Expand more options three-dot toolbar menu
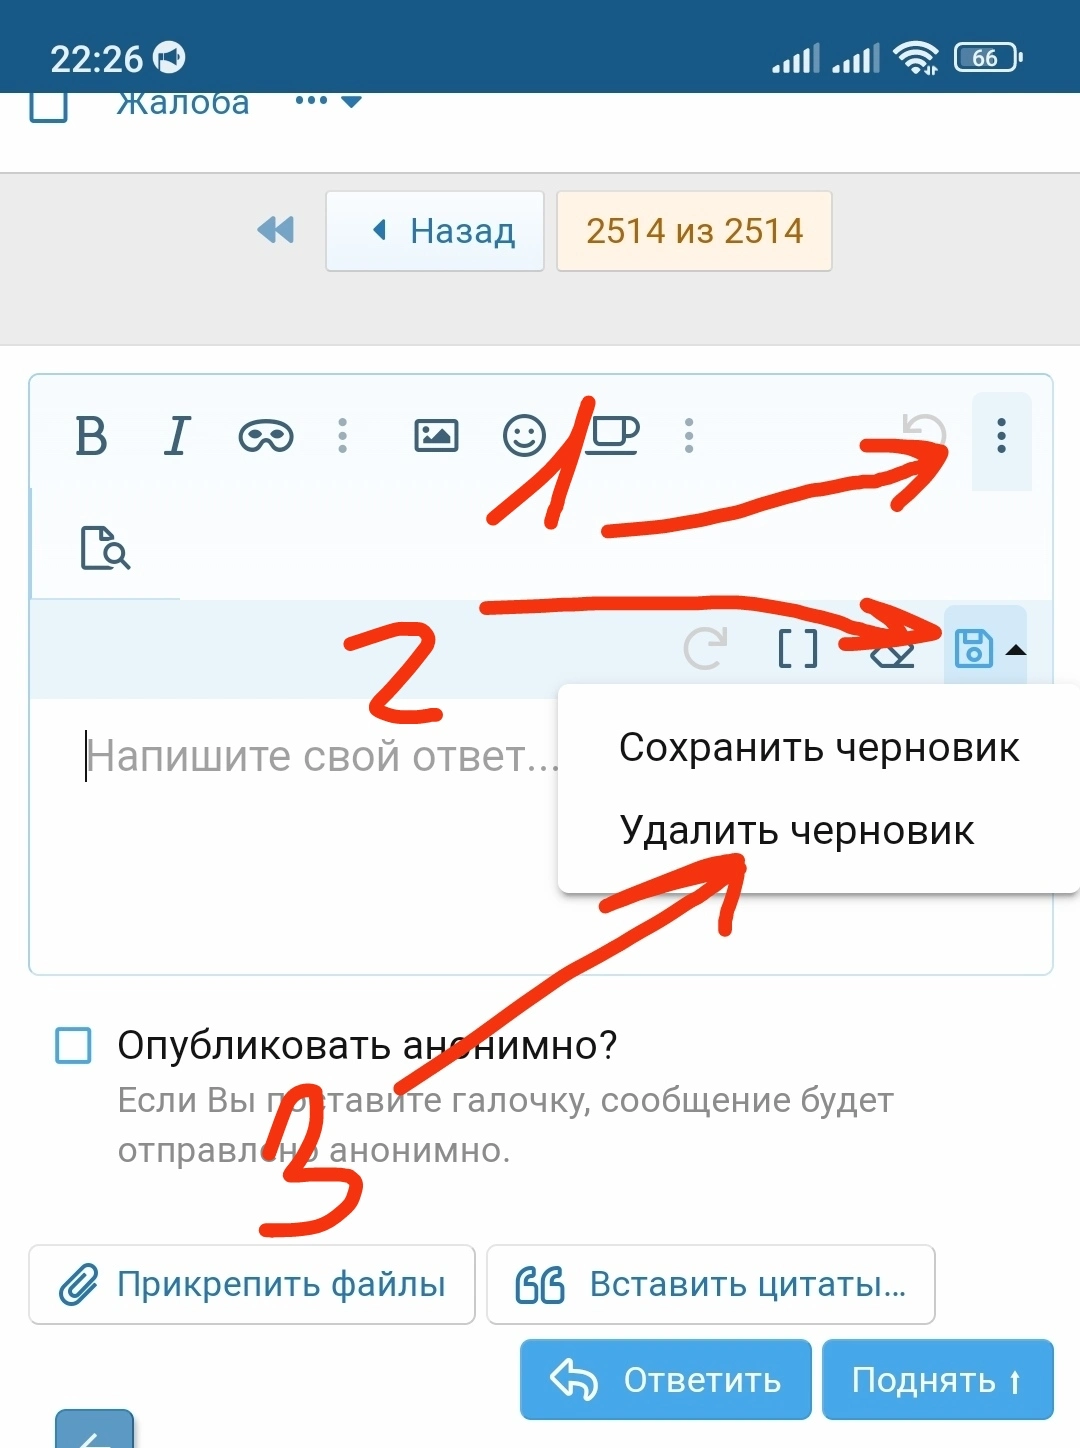The height and width of the screenshot is (1448, 1080). coord(1001,436)
